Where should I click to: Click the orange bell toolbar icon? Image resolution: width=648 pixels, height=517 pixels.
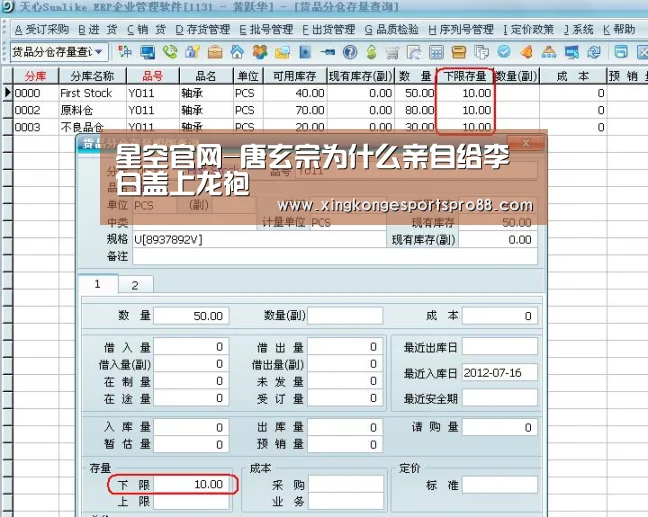pos(526,52)
